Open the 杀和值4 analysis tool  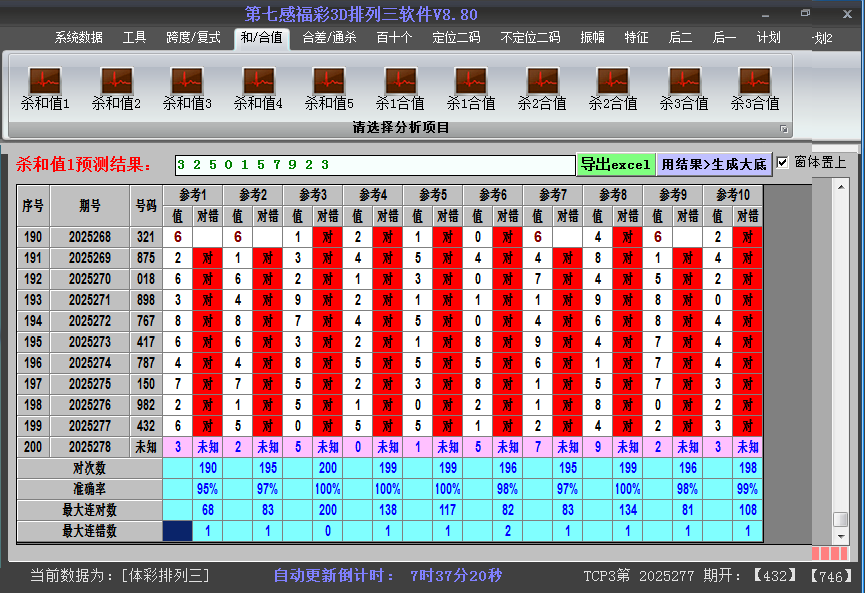click(x=257, y=88)
